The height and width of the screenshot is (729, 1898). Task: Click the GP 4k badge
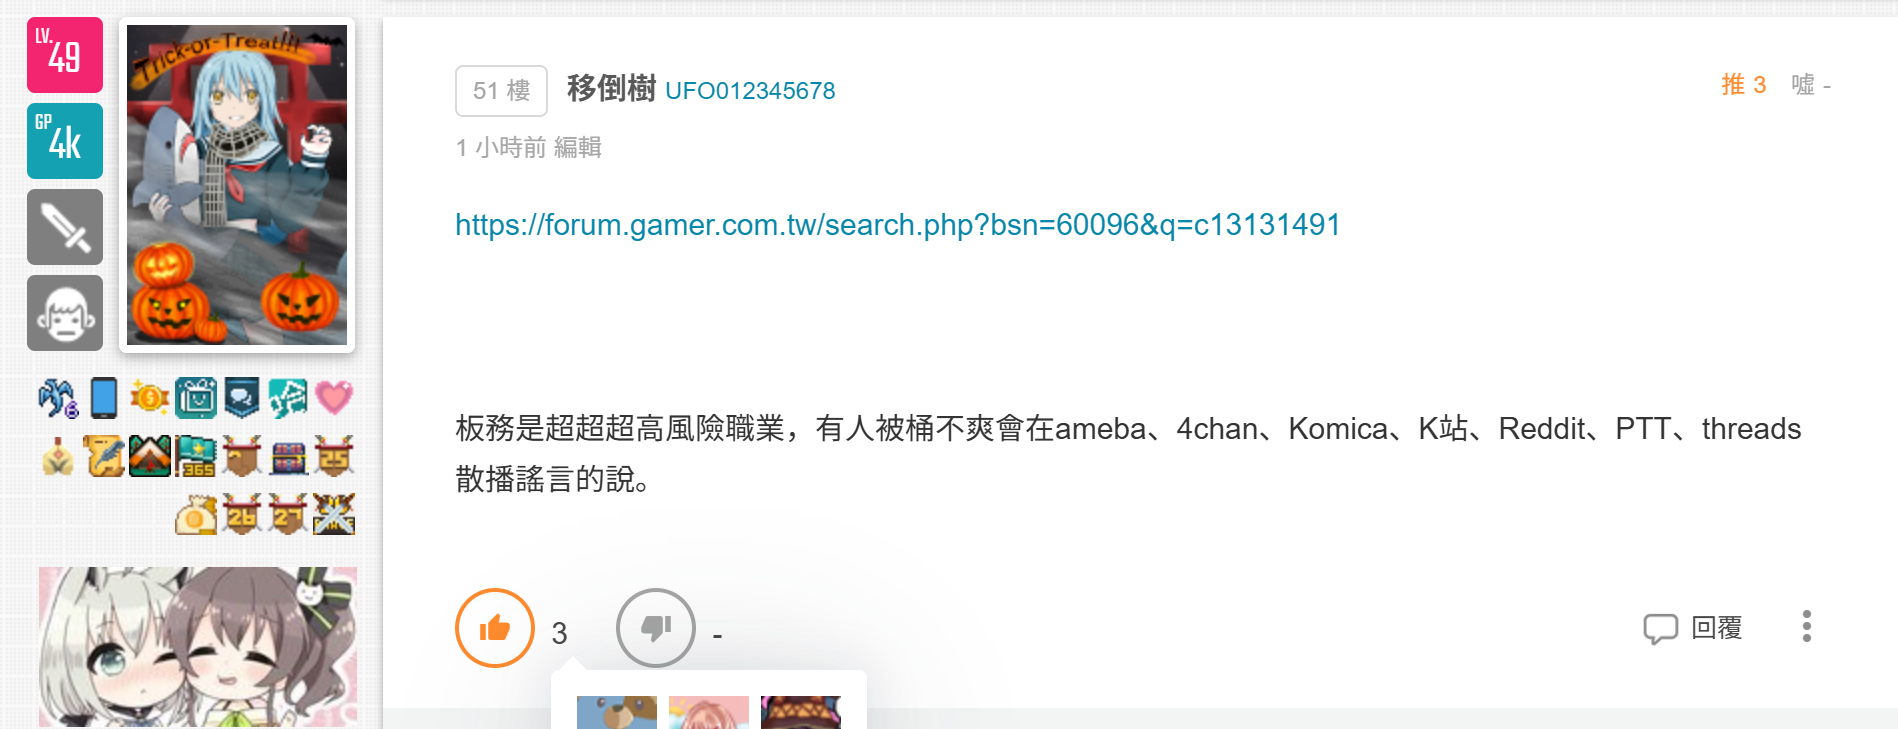pyautogui.click(x=65, y=141)
